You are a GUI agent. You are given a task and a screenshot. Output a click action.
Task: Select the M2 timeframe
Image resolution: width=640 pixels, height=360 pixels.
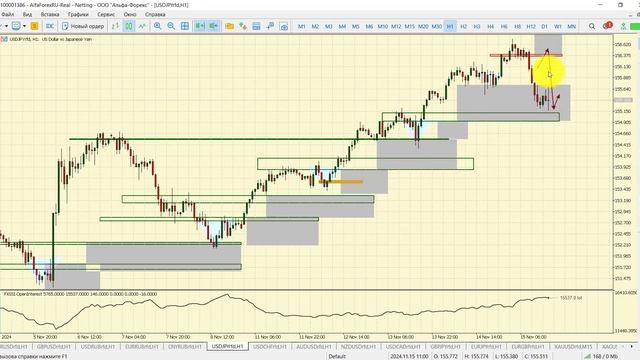(315, 26)
